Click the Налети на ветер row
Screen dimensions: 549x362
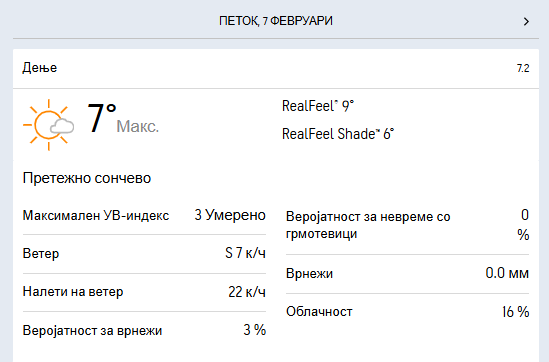pos(144,292)
